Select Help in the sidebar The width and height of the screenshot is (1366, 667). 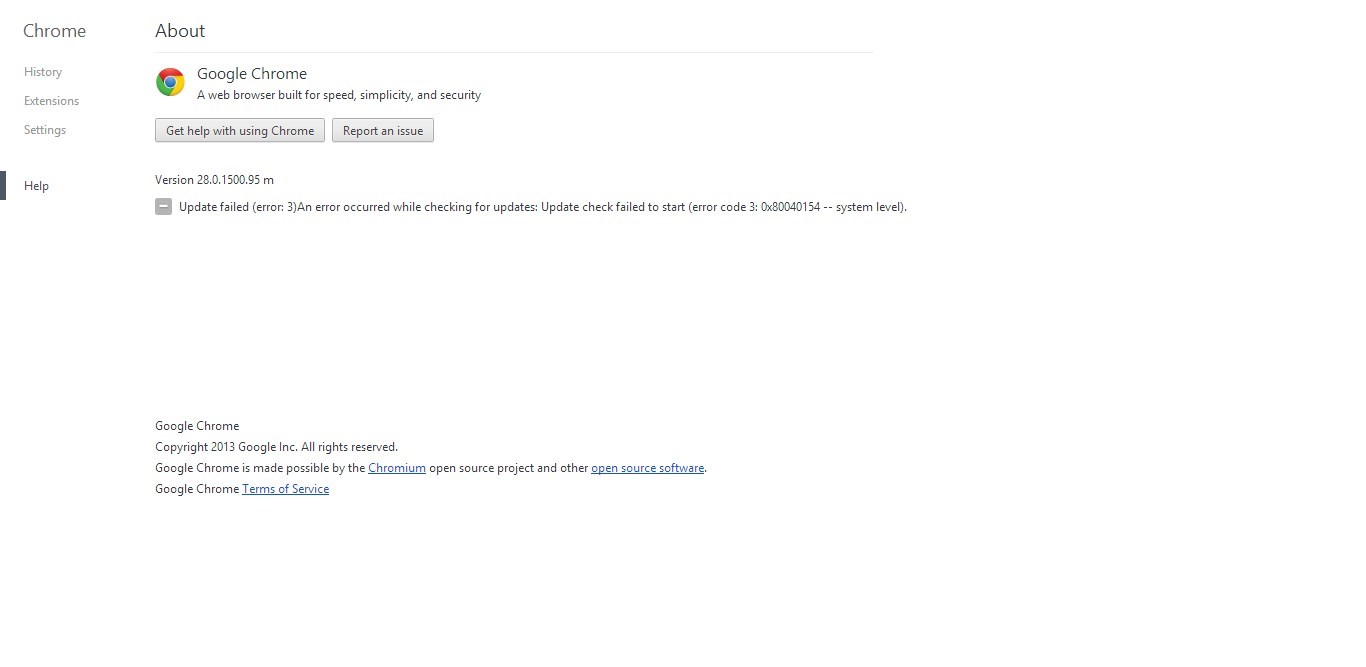point(36,186)
